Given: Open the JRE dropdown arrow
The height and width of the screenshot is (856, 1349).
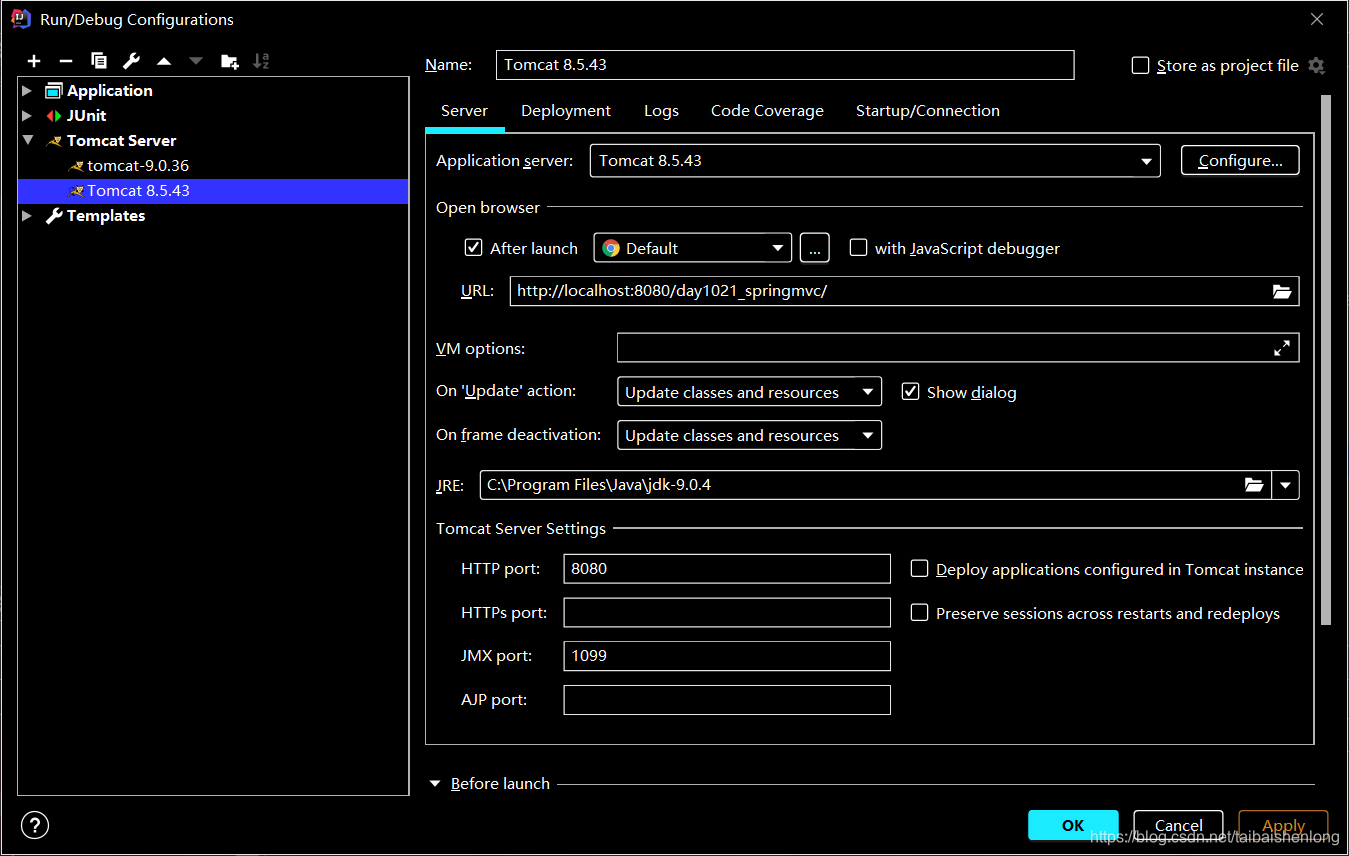Looking at the screenshot, I should tap(1285, 485).
